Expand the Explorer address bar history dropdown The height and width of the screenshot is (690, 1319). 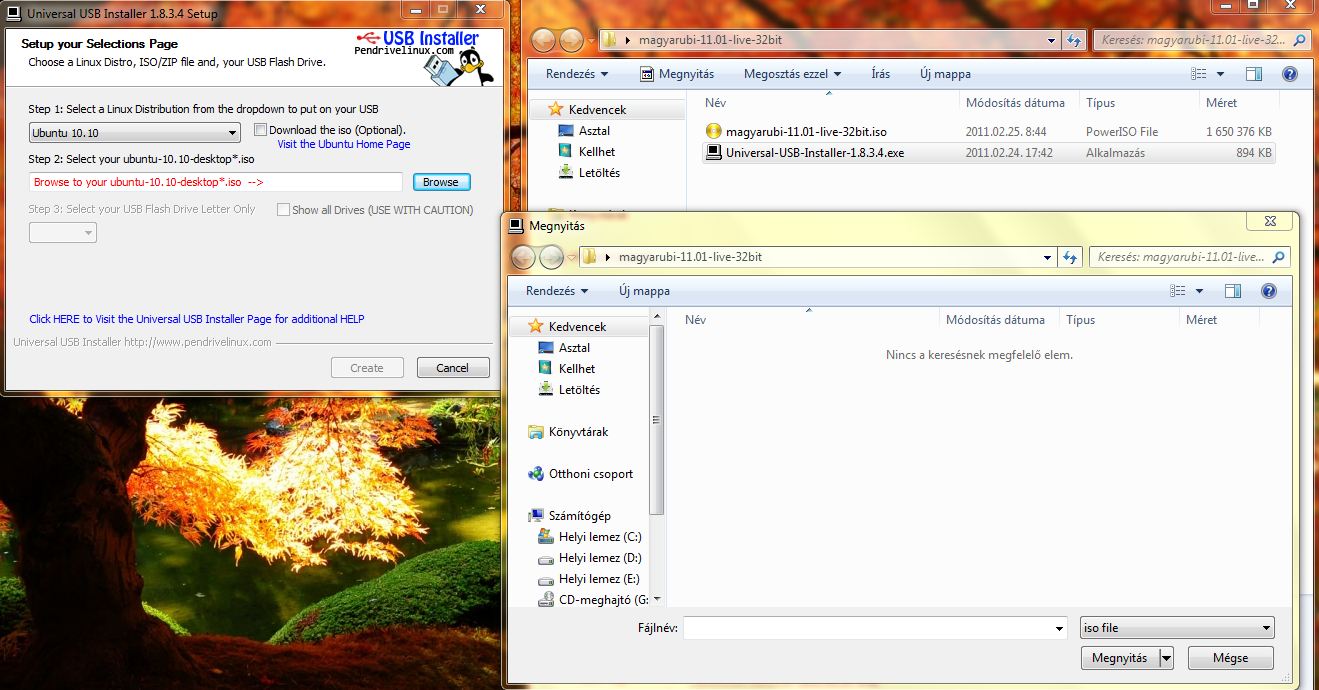[x=1051, y=41]
